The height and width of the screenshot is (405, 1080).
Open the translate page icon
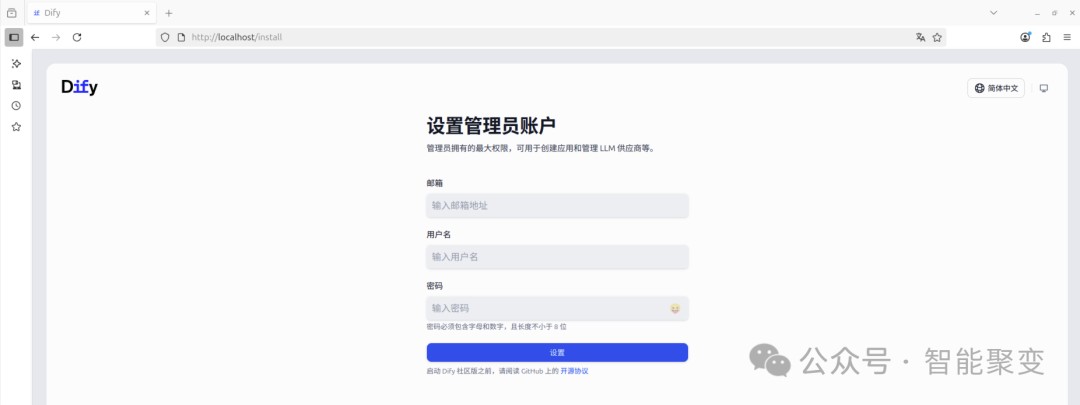pyautogui.click(x=920, y=37)
